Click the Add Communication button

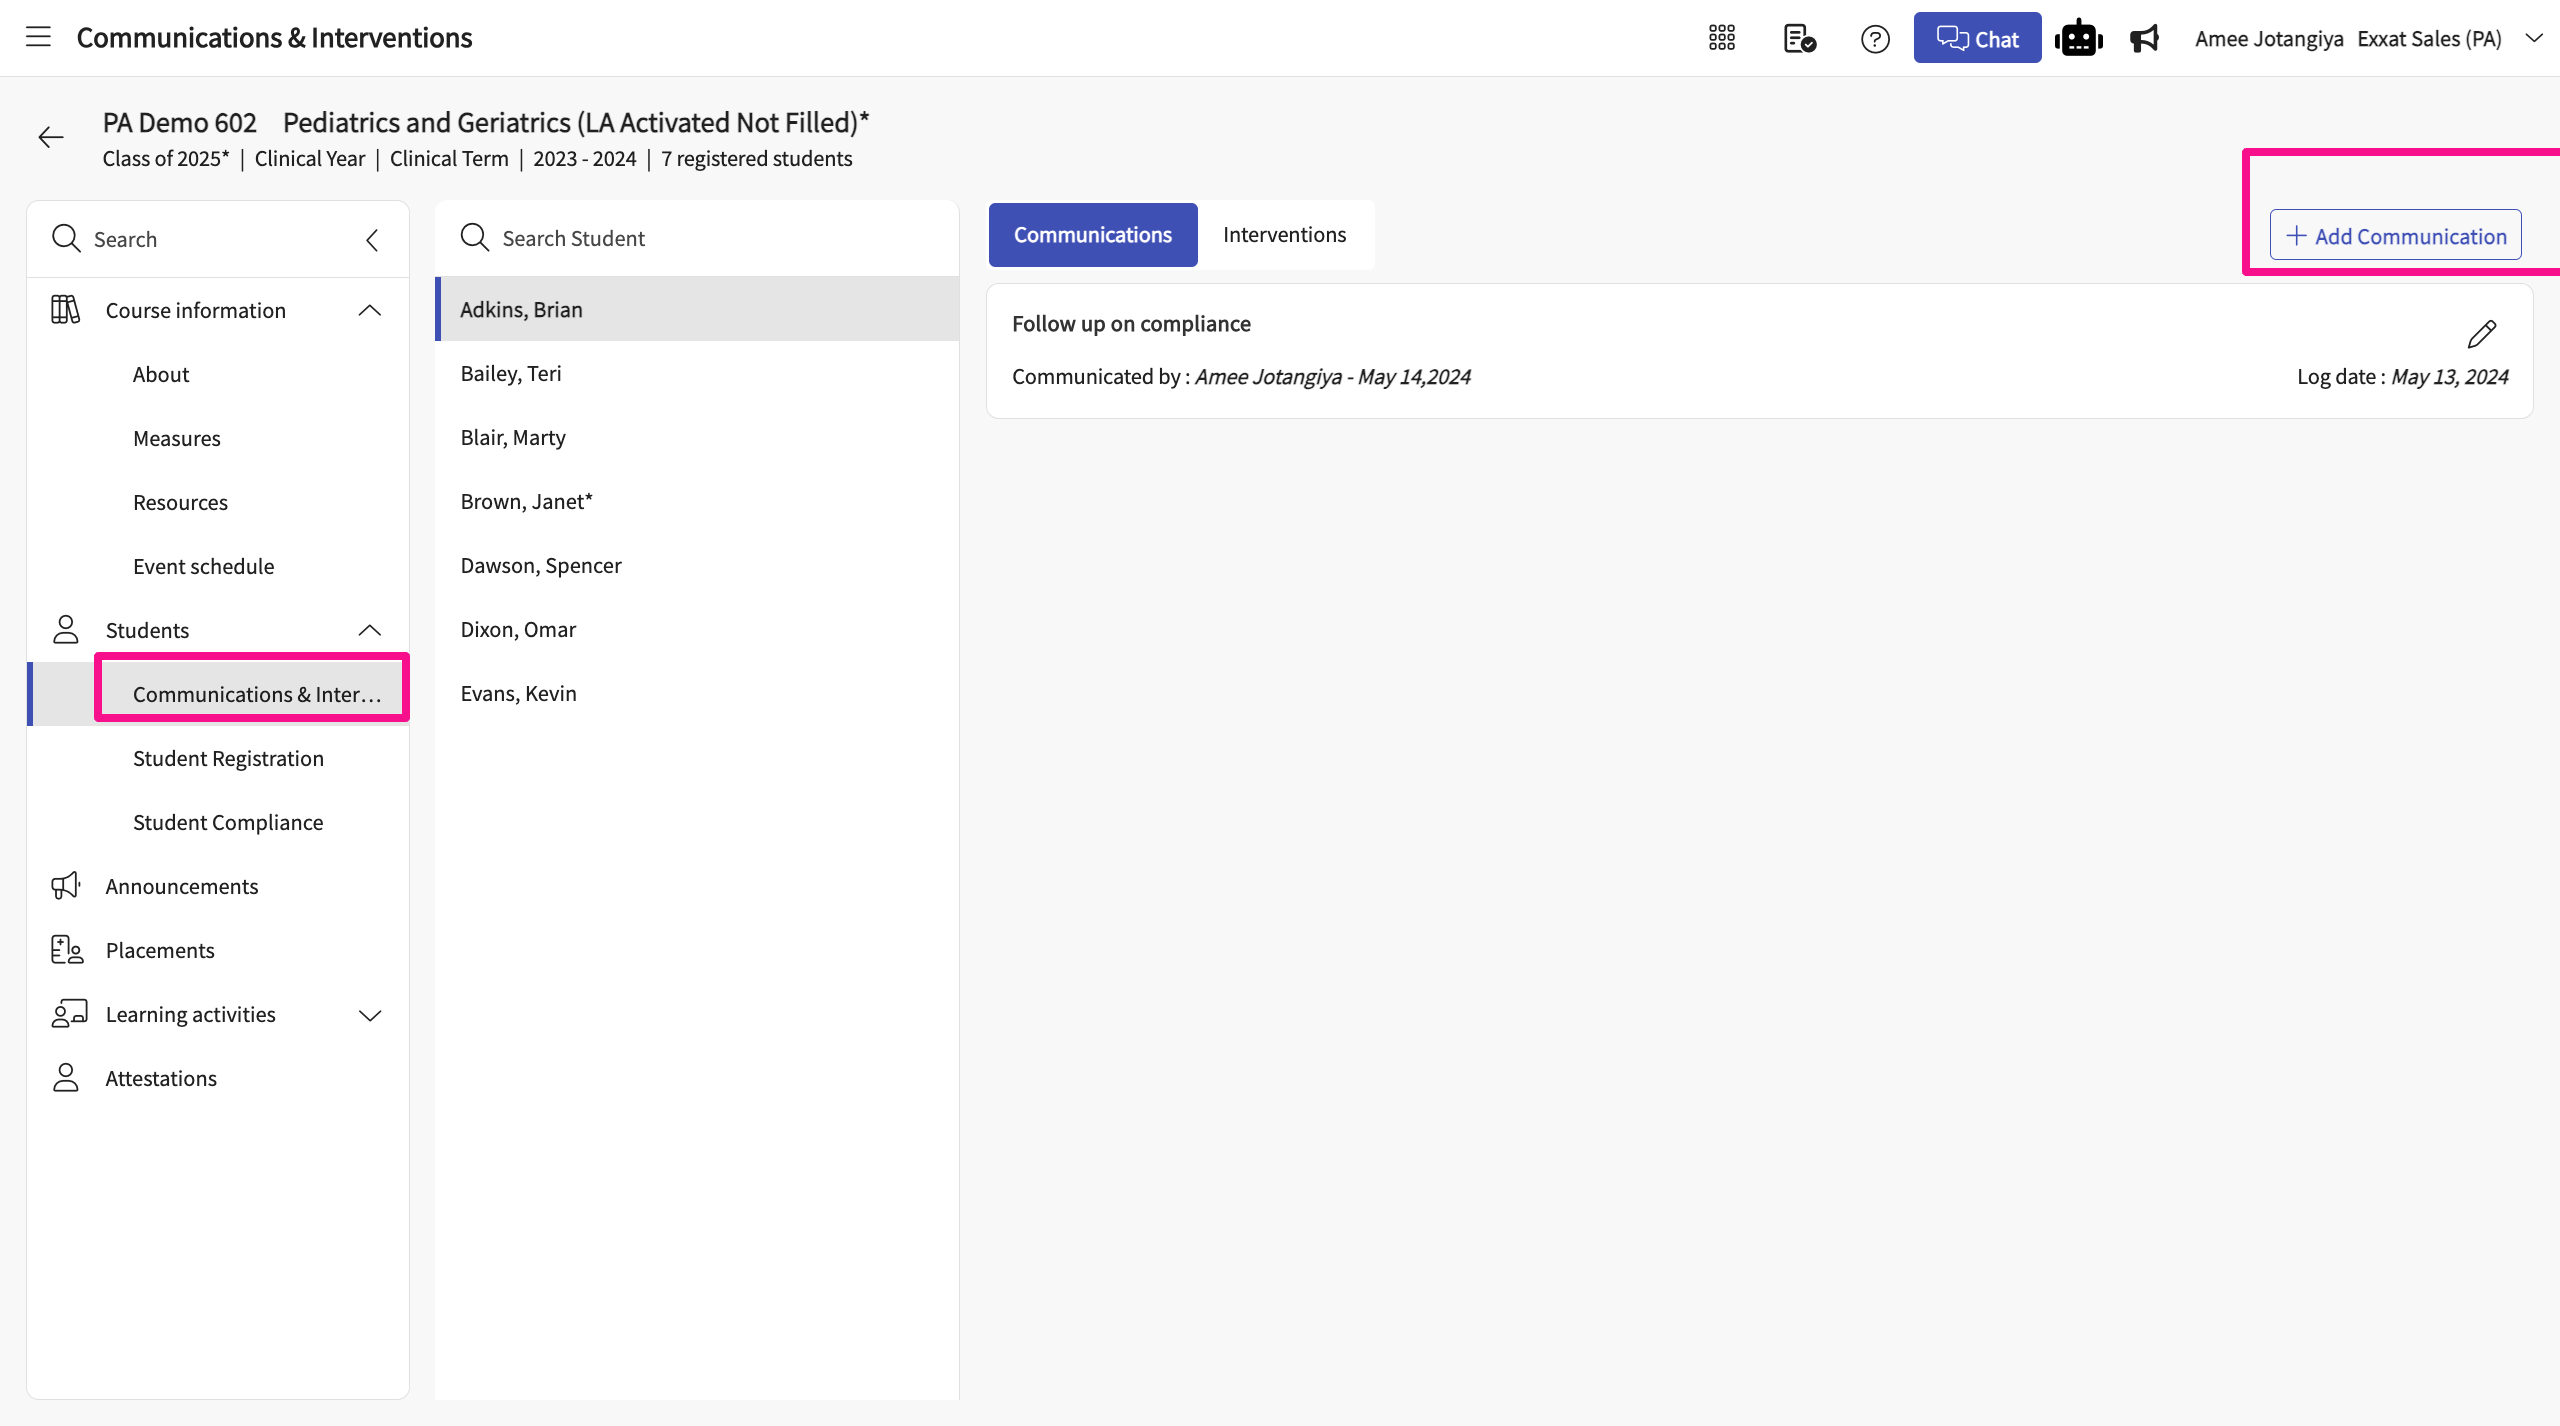click(x=2395, y=236)
